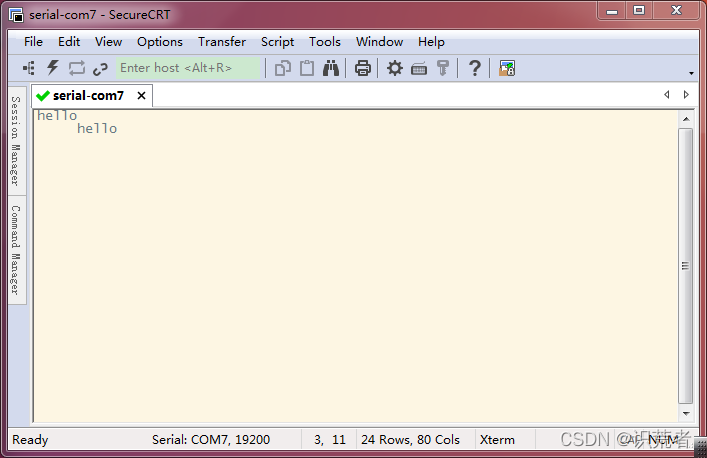Click the first hello line in terminal

pyautogui.click(x=57, y=116)
